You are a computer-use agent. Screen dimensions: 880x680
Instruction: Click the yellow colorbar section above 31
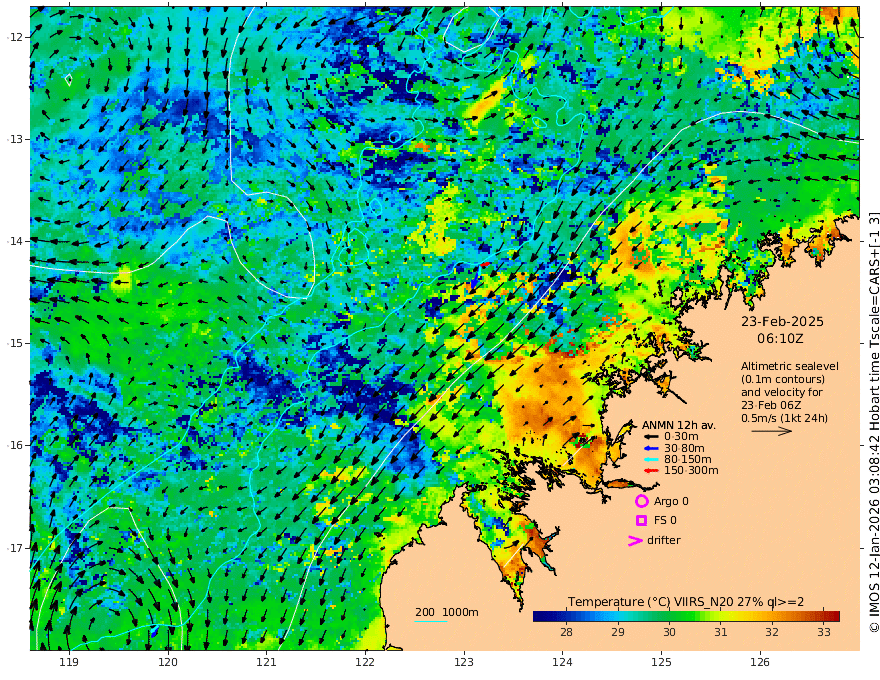tap(721, 616)
